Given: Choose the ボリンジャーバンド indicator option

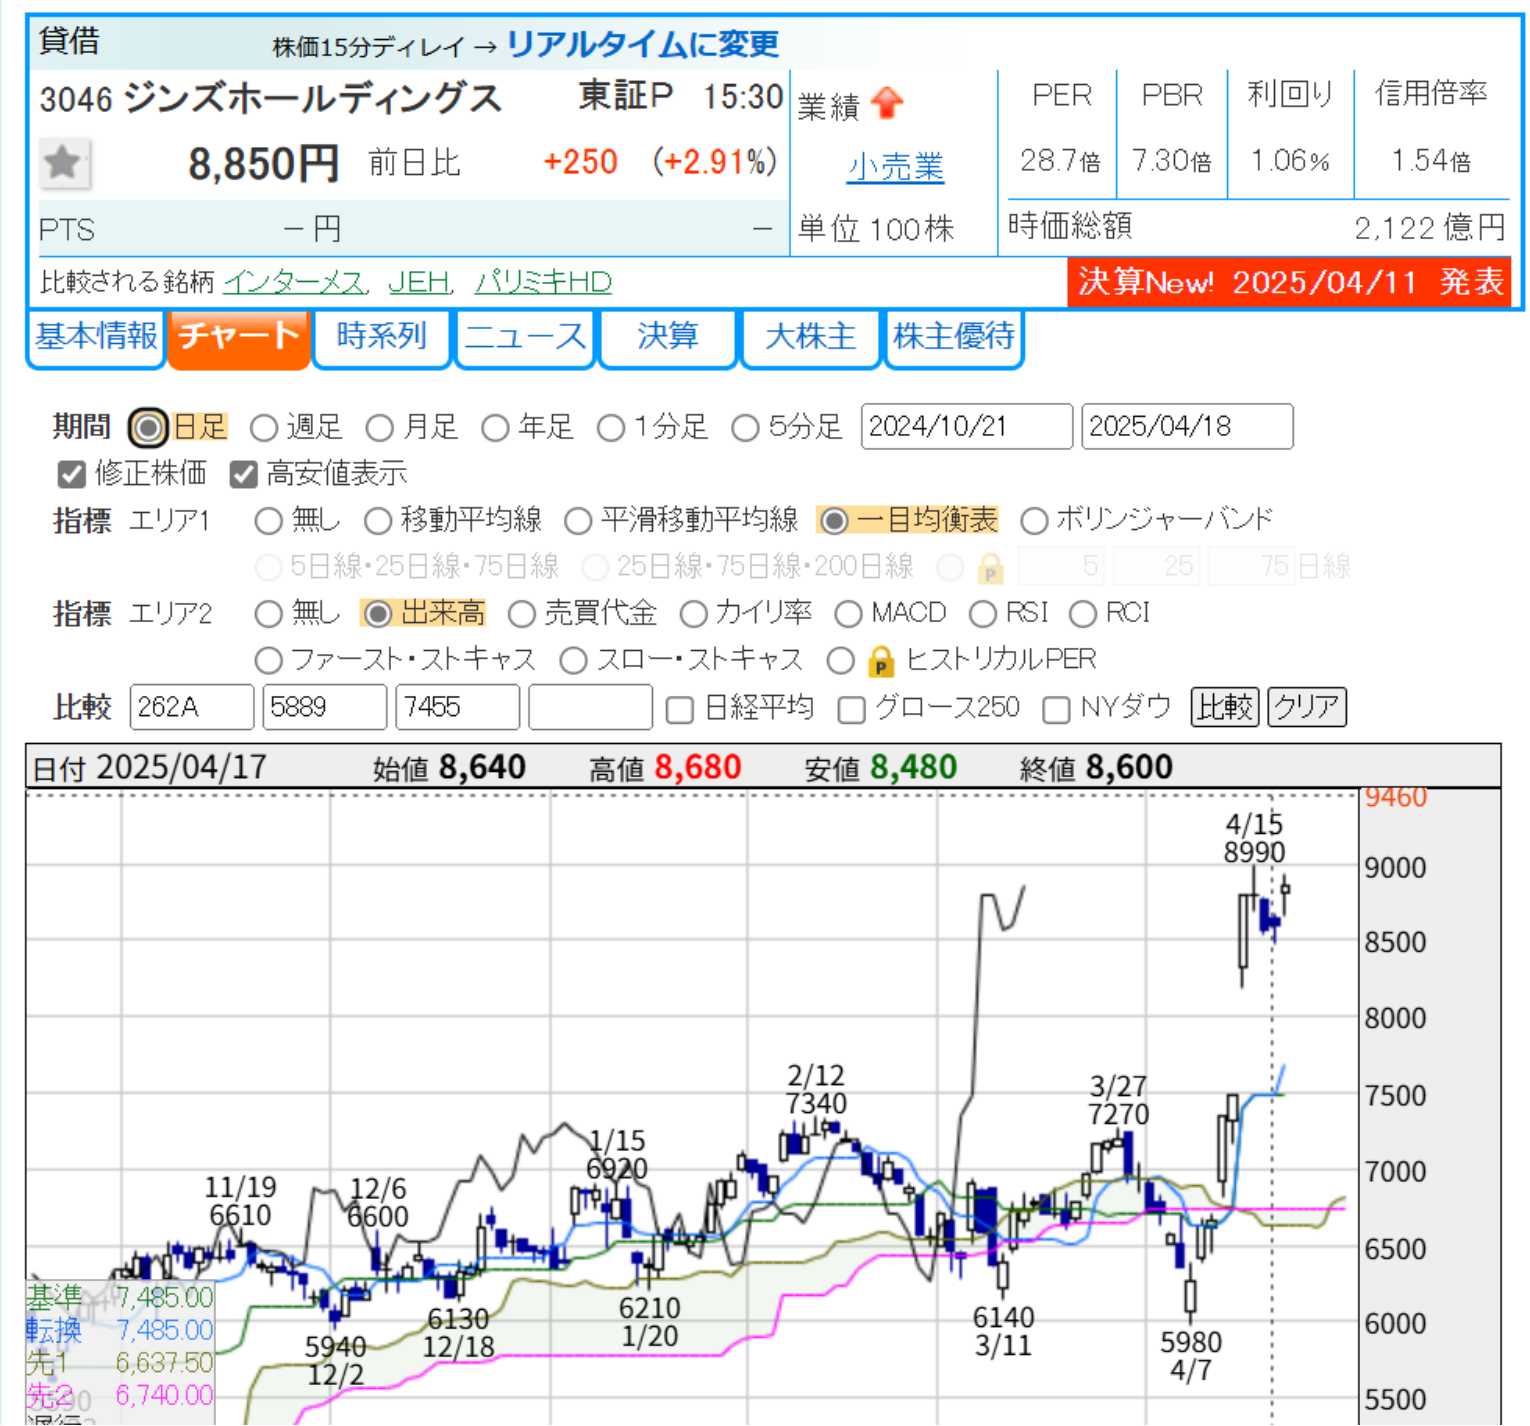Looking at the screenshot, I should point(1034,521).
